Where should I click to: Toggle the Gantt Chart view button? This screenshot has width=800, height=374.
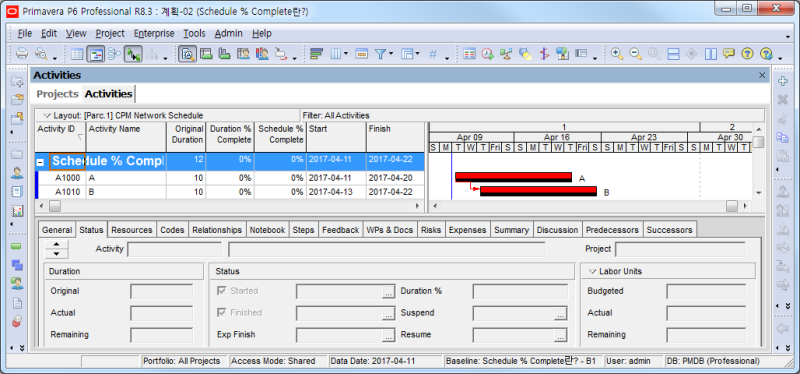pyautogui.click(x=95, y=54)
